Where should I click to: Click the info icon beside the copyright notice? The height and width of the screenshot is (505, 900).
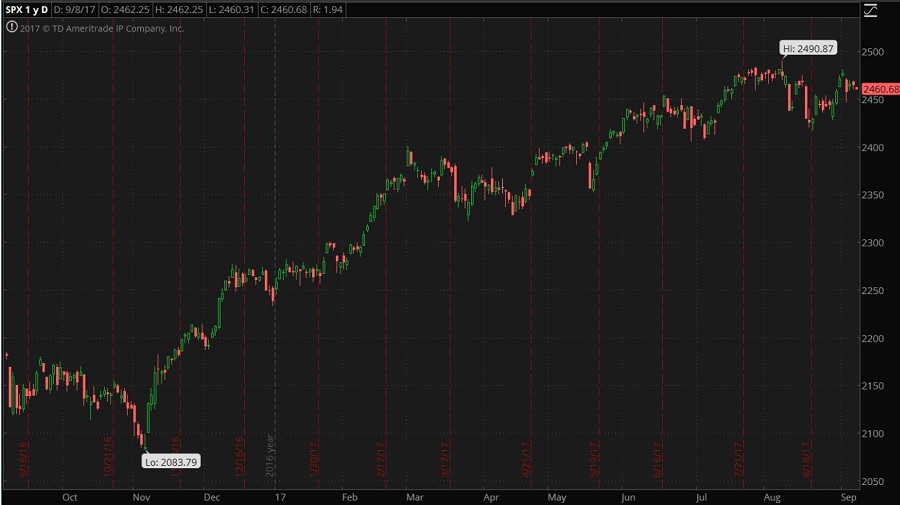10,29
